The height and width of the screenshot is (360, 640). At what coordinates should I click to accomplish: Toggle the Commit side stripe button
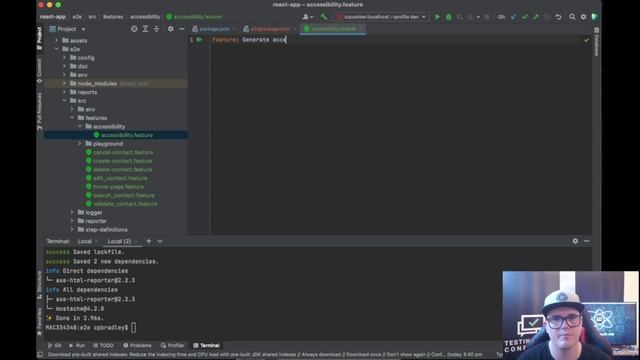coord(40,71)
